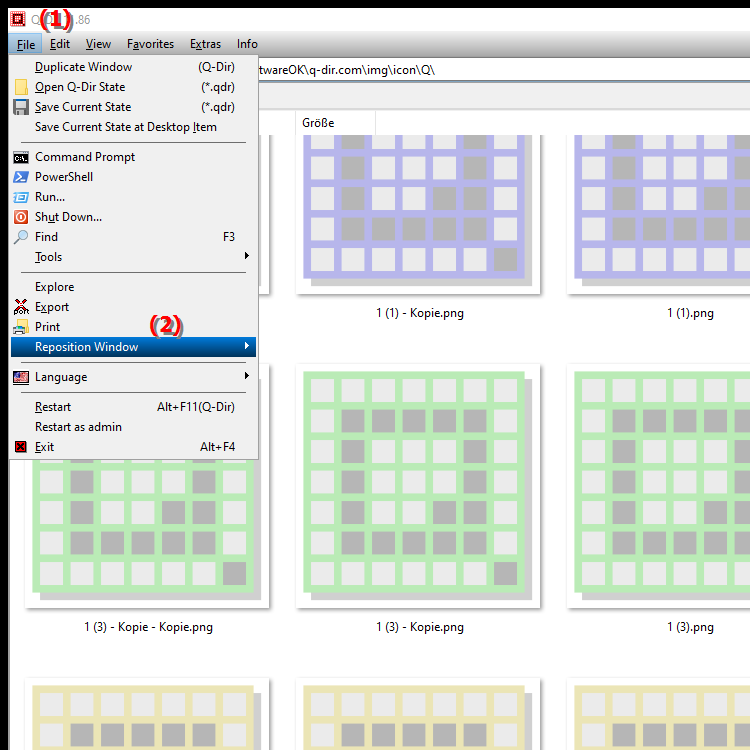750x750 pixels.
Task: Click the Run dialog icon
Action: (x=21, y=197)
